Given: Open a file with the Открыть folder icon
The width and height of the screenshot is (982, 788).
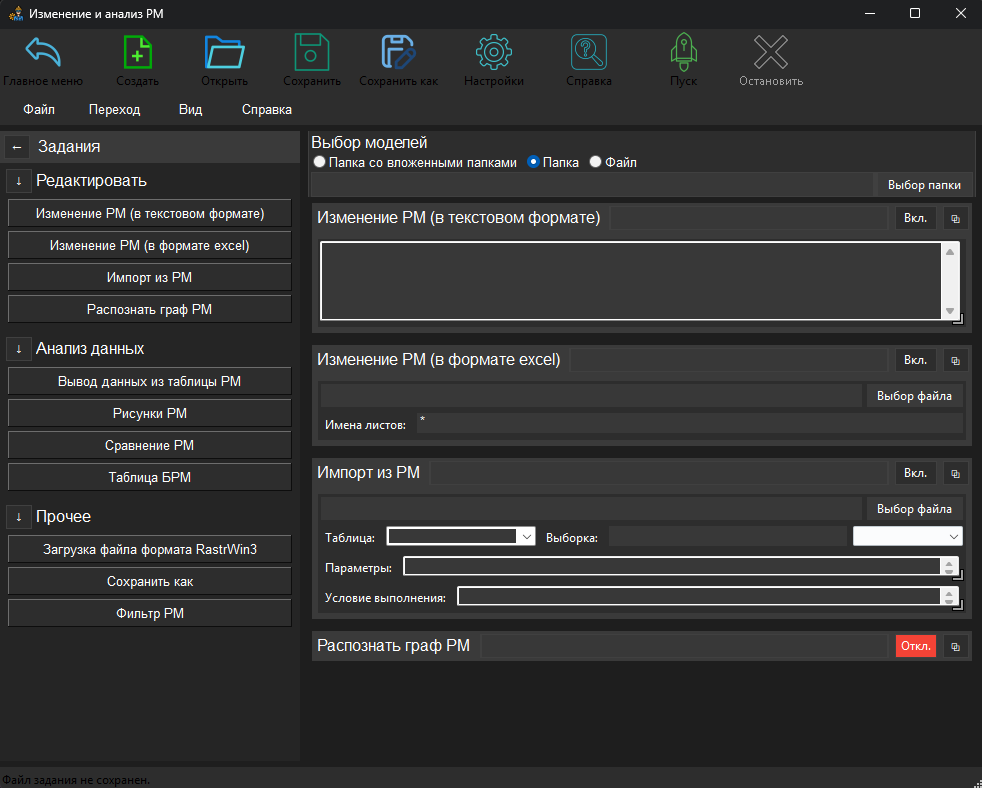Looking at the screenshot, I should [x=224, y=52].
